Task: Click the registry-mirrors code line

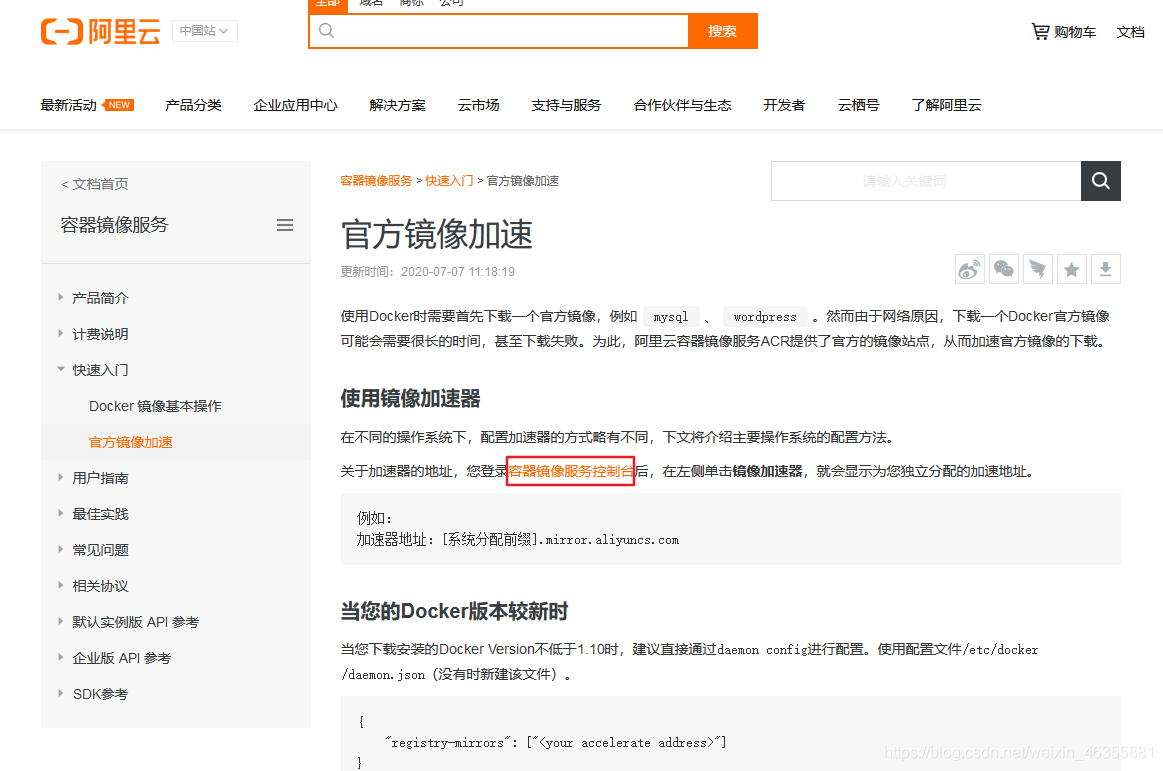Action: 556,743
